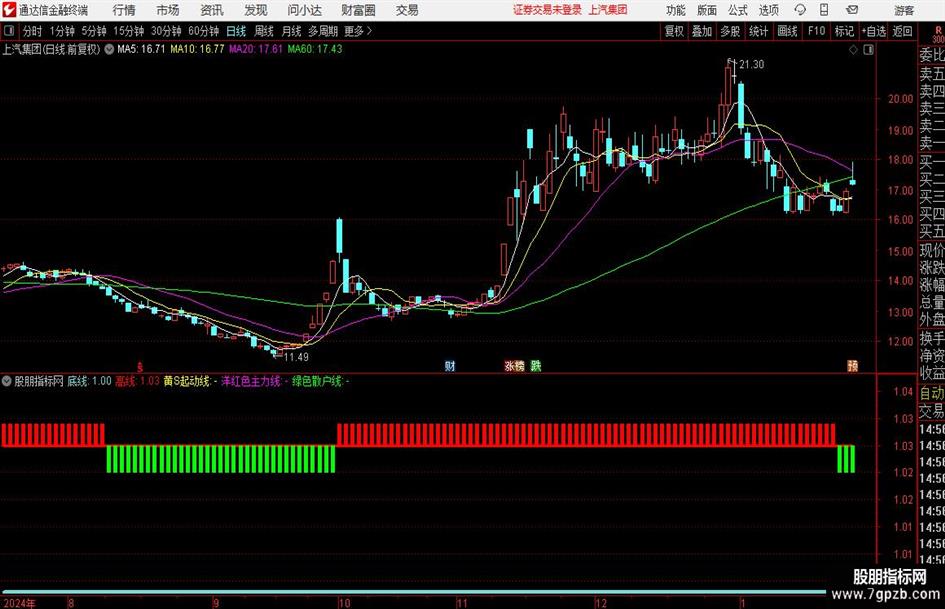945x609 pixels.
Task: Click the 统计 statistics button
Action: tap(758, 31)
